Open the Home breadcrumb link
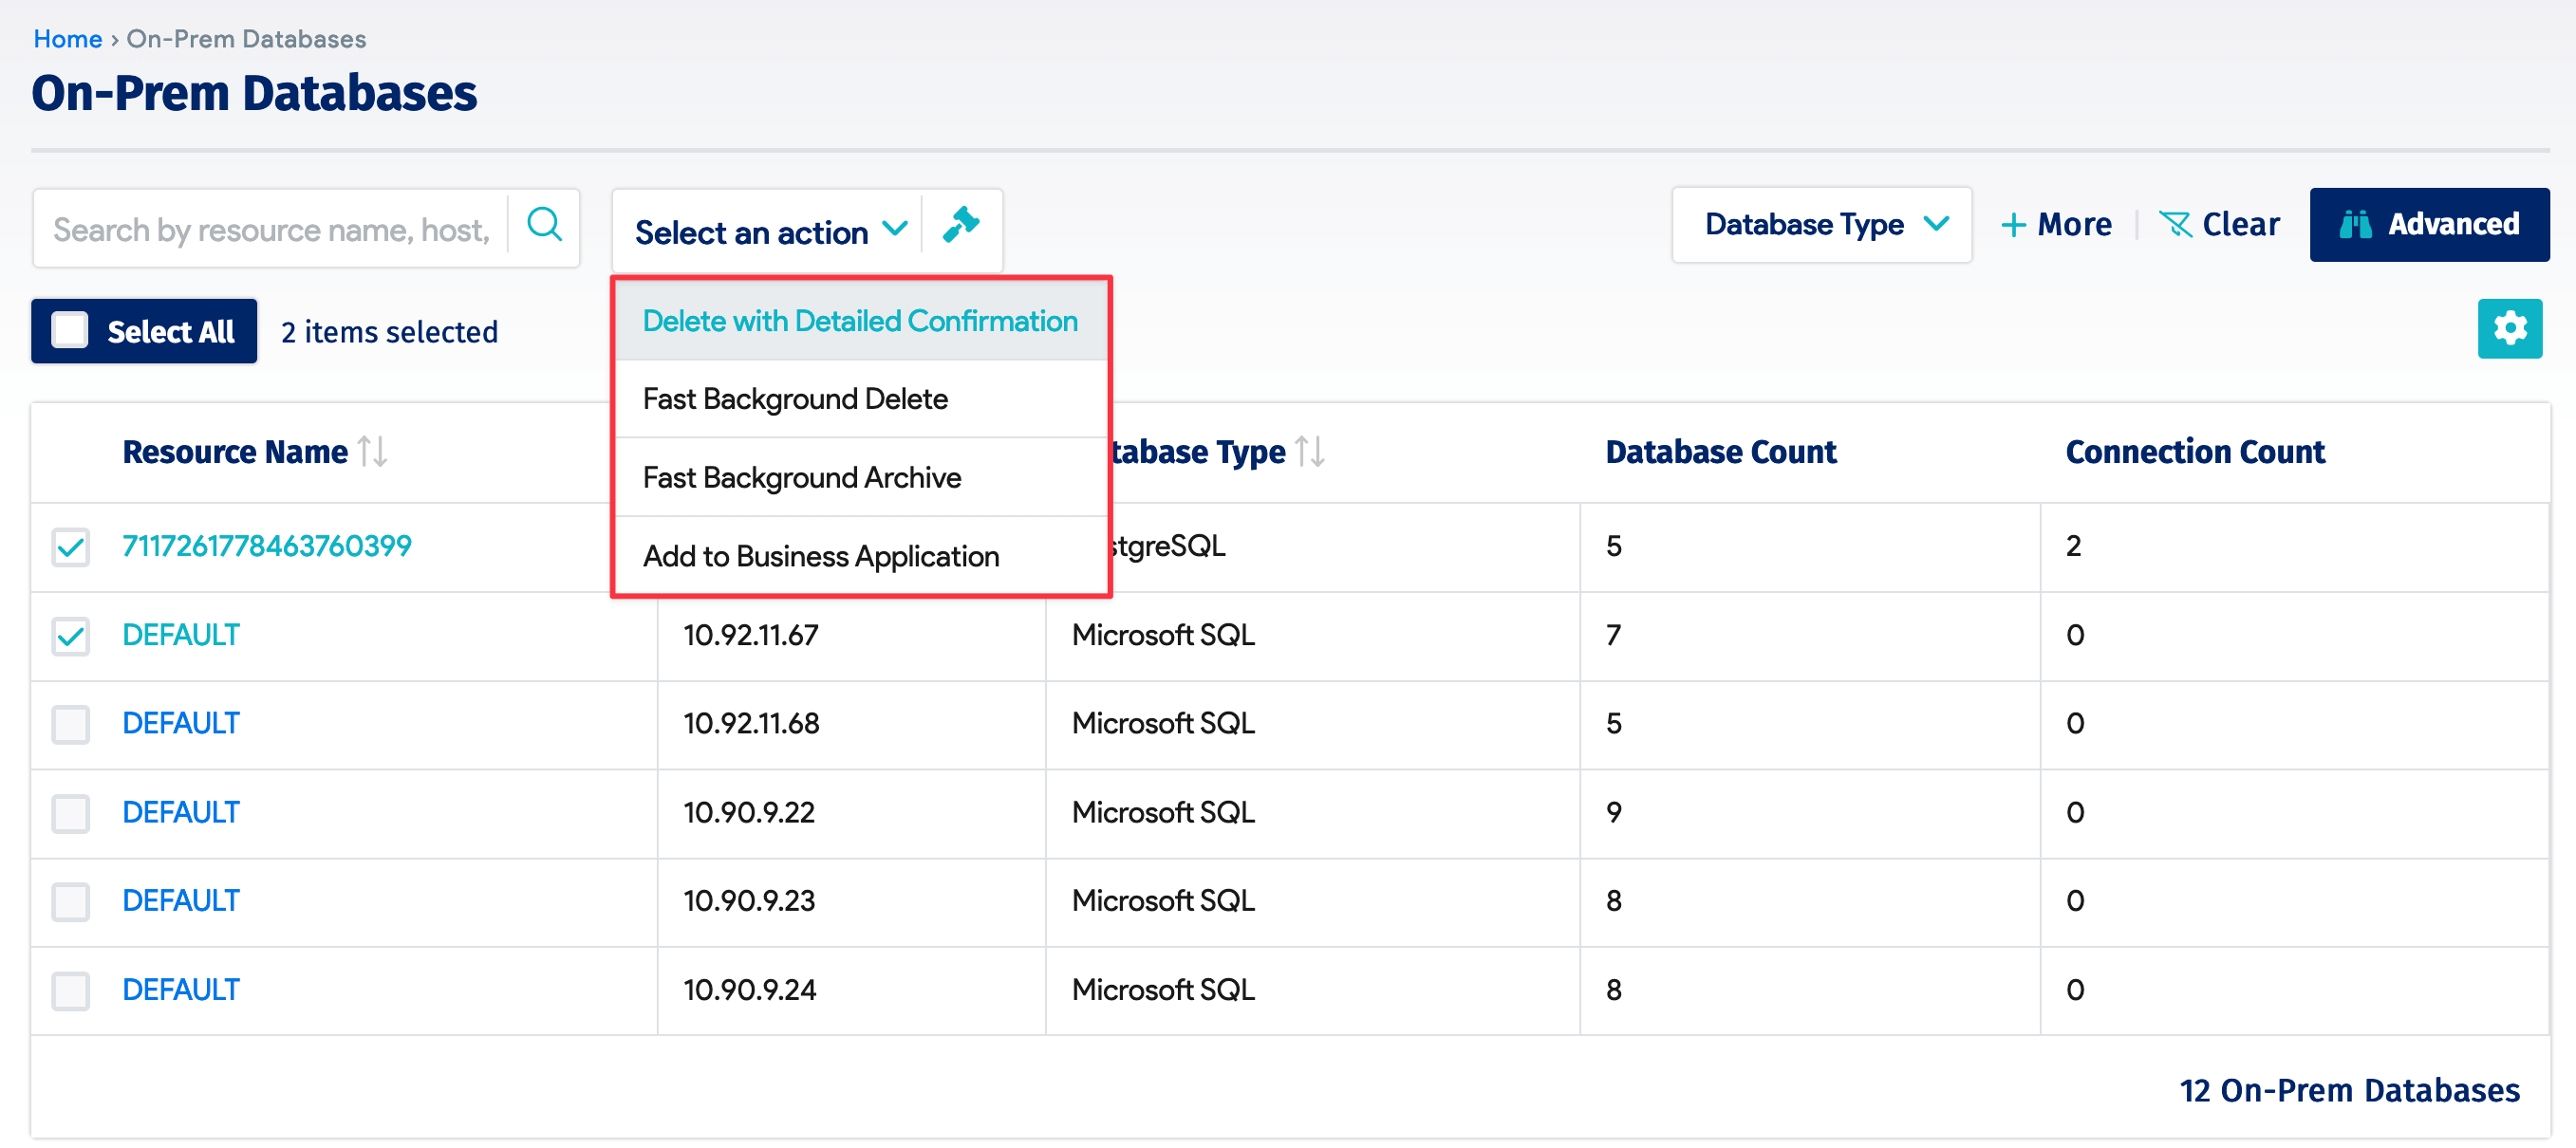The width and height of the screenshot is (2576, 1148). [x=67, y=38]
